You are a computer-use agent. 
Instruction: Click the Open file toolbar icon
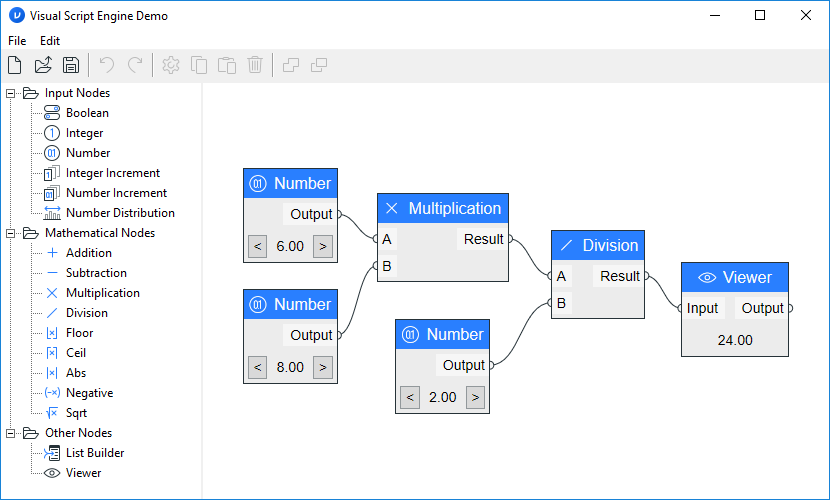coord(43,65)
